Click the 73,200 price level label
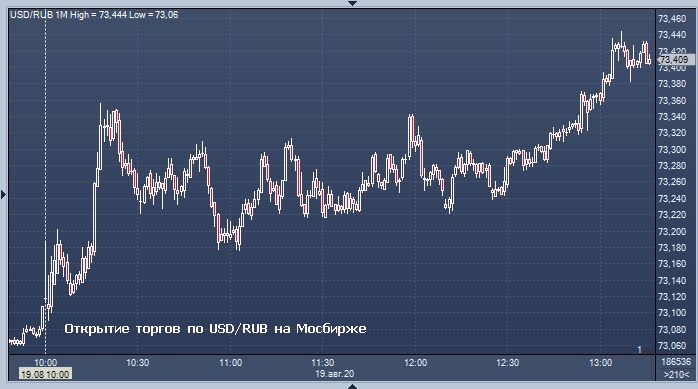The width and height of the screenshot is (698, 389). pyautogui.click(x=672, y=231)
